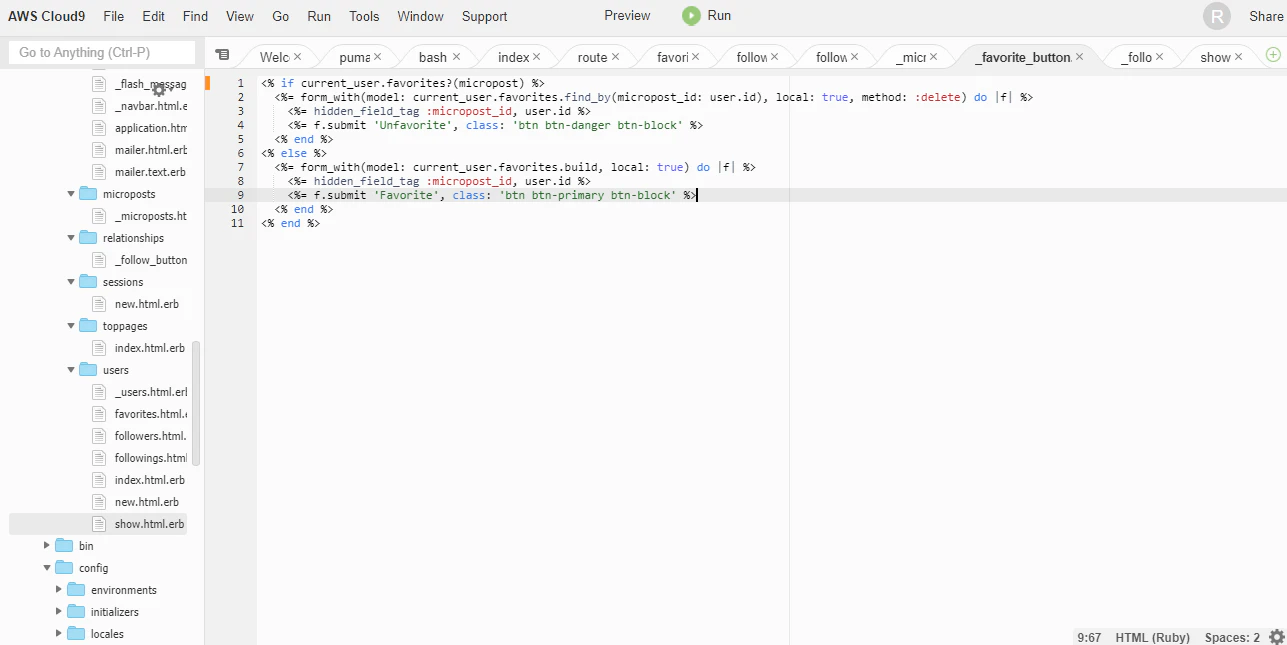Click the user avatar icon top right

click(1216, 16)
